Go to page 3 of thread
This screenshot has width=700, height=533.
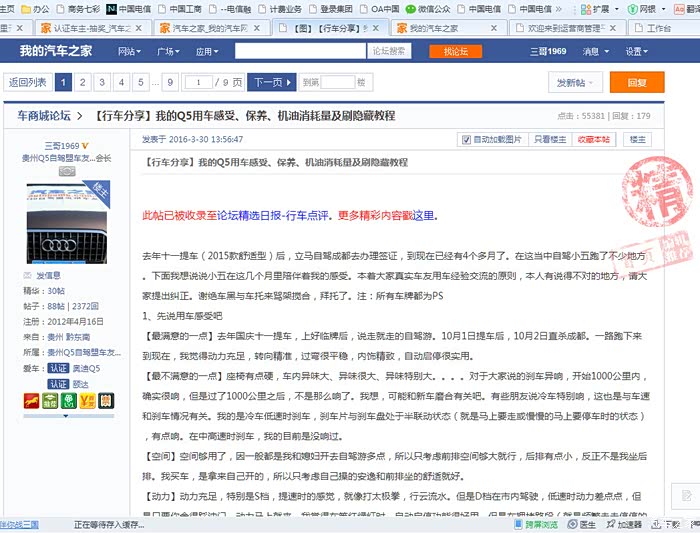[x=101, y=82]
